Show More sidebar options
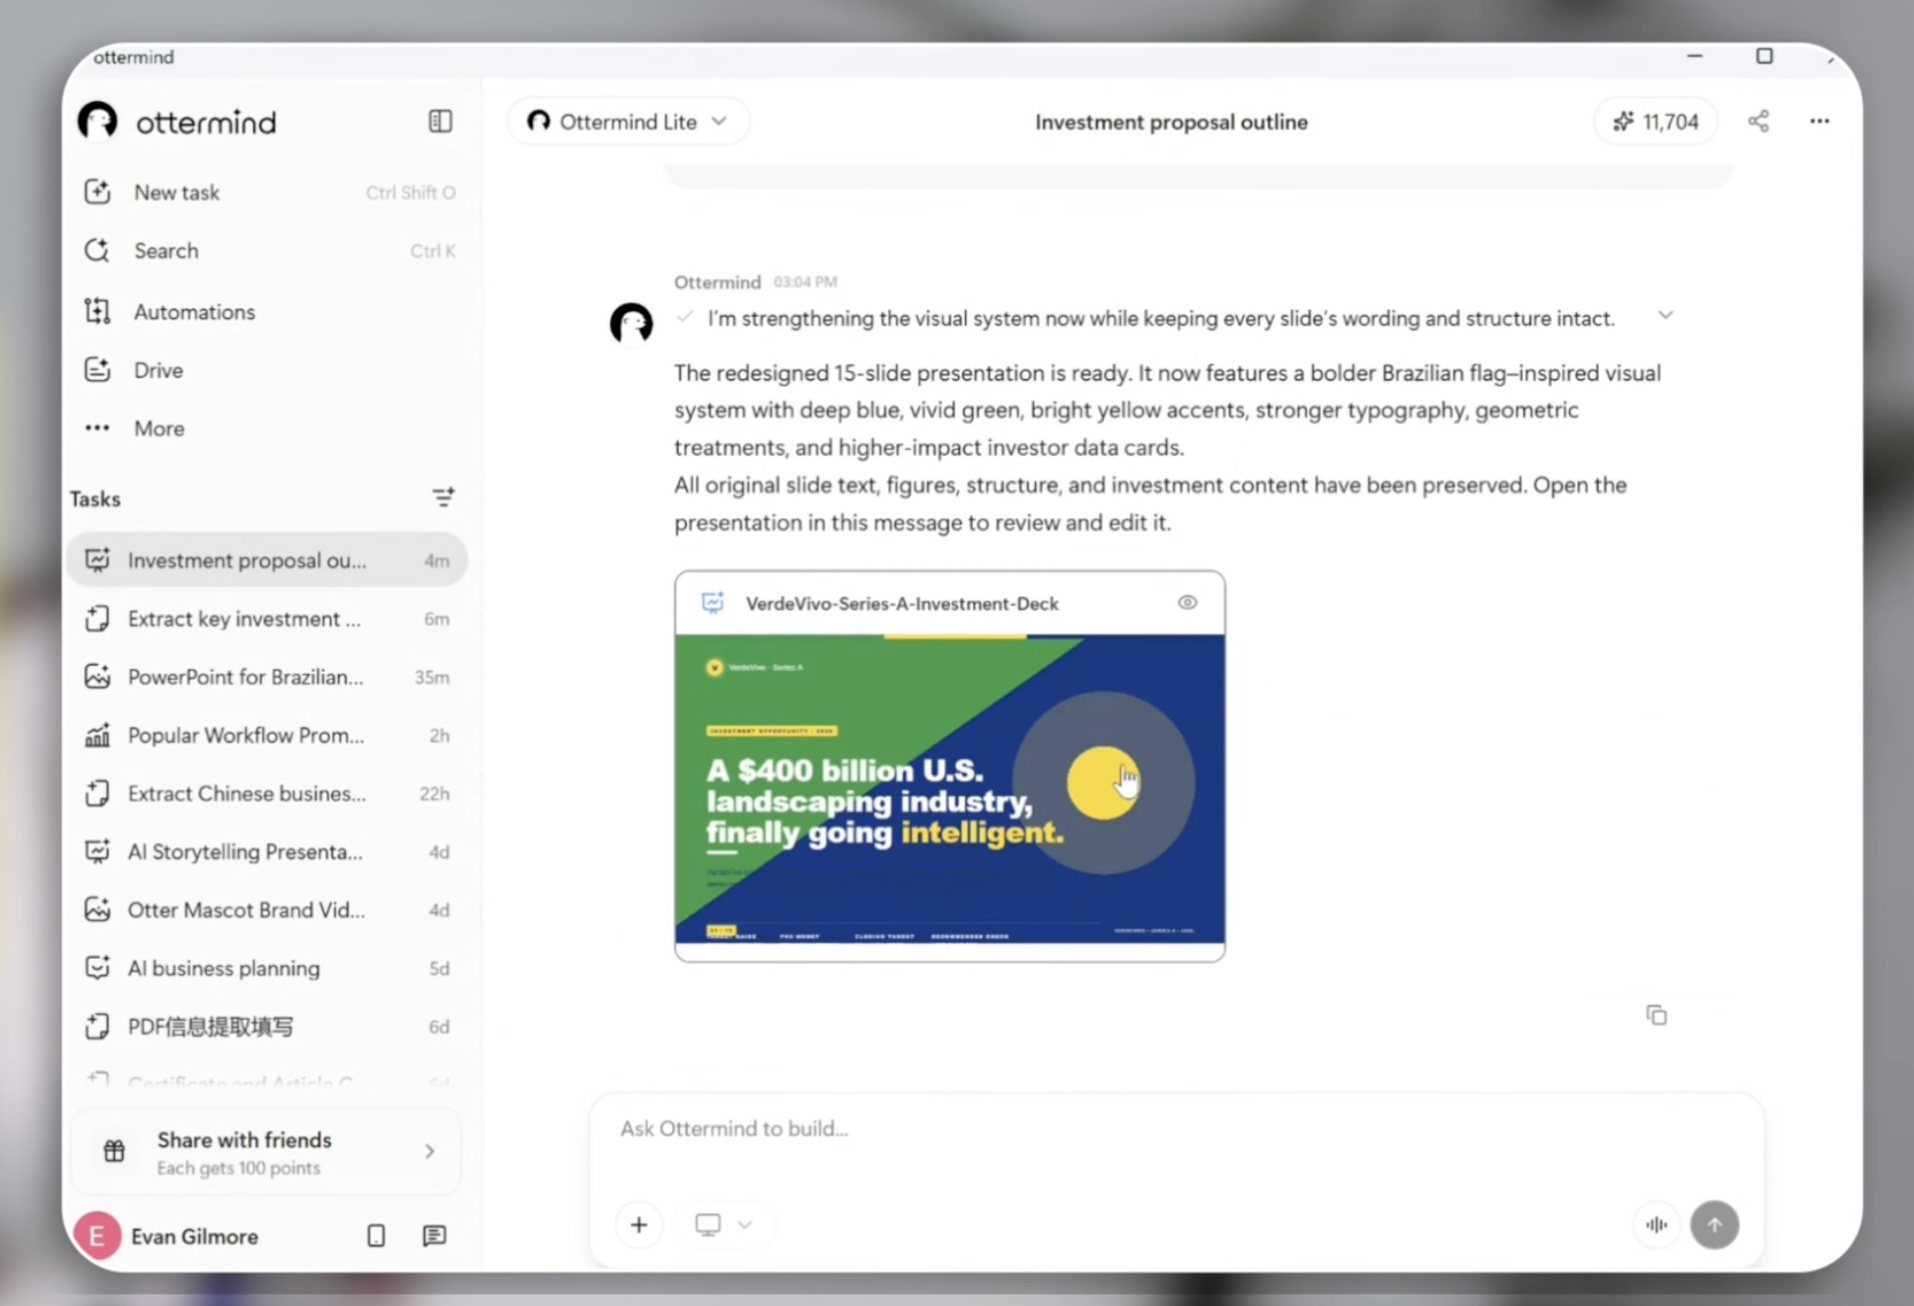The width and height of the screenshot is (1914, 1306). 268,428
